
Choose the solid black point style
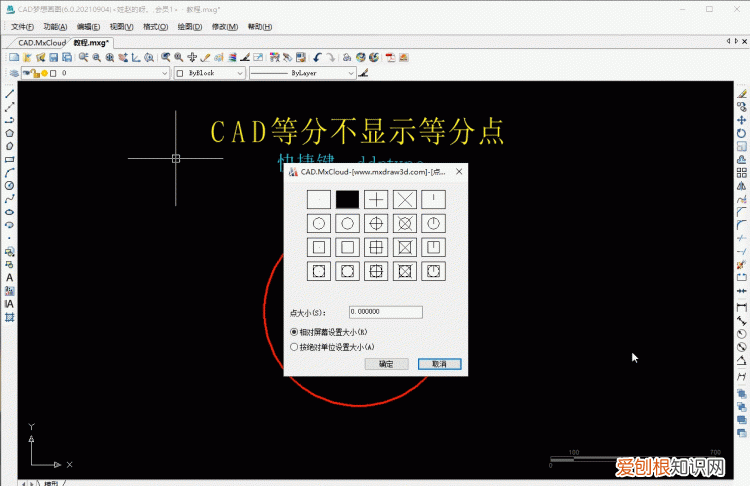(x=347, y=199)
